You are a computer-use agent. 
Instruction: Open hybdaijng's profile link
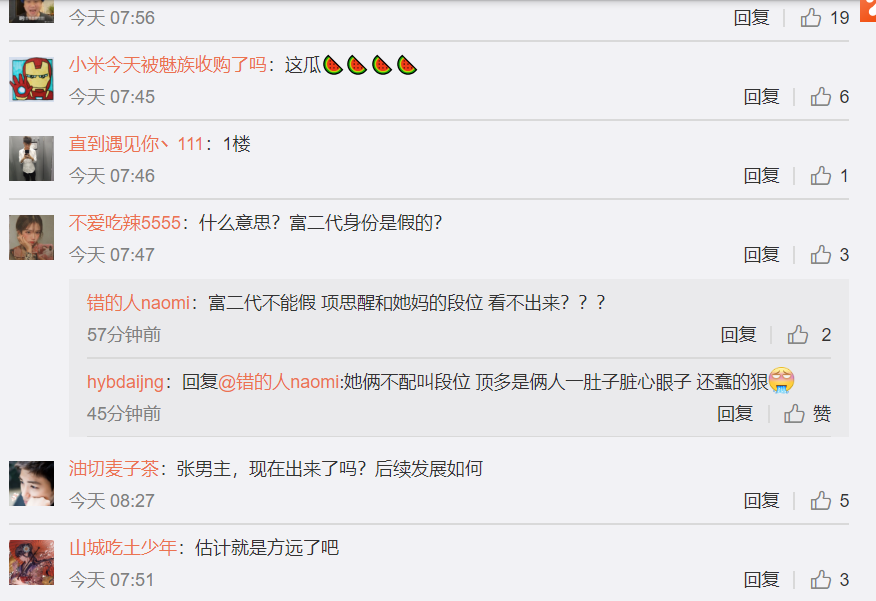[125, 382]
